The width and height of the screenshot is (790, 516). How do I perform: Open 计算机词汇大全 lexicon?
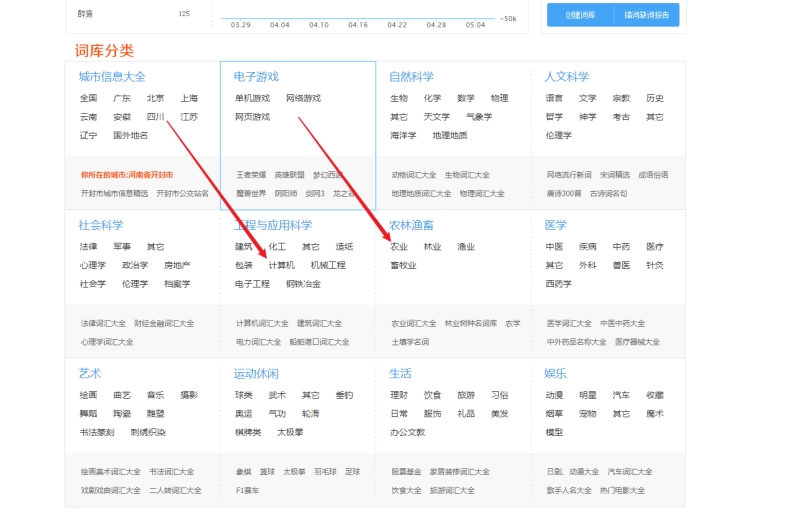262,324
